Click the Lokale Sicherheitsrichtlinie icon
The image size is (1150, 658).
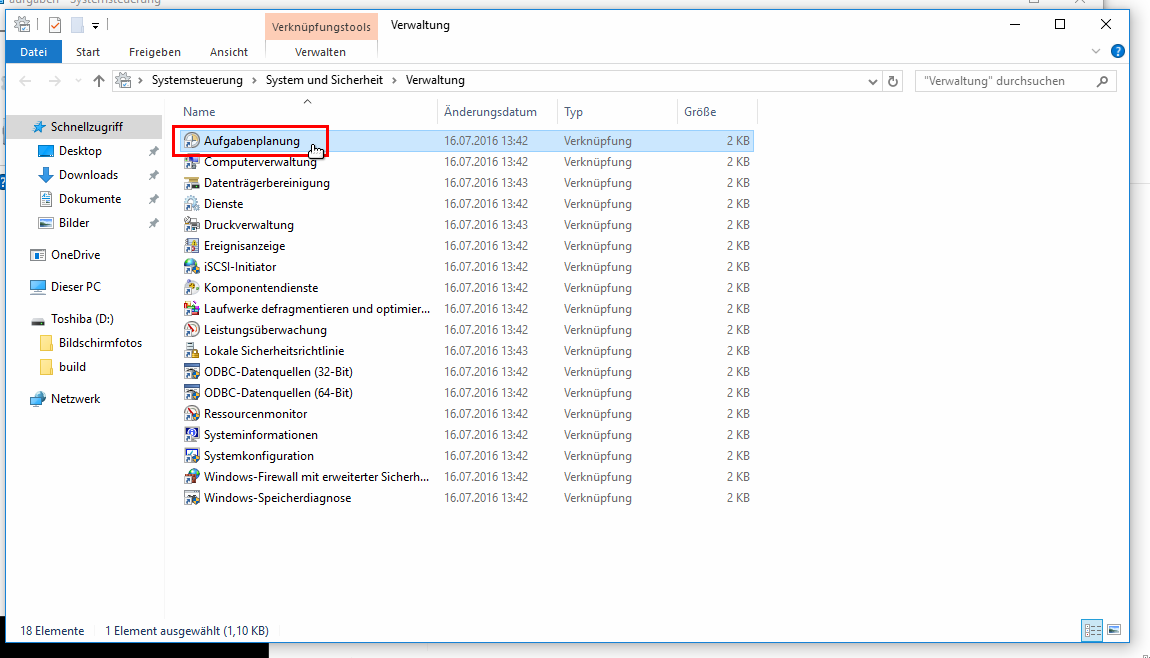tap(191, 351)
